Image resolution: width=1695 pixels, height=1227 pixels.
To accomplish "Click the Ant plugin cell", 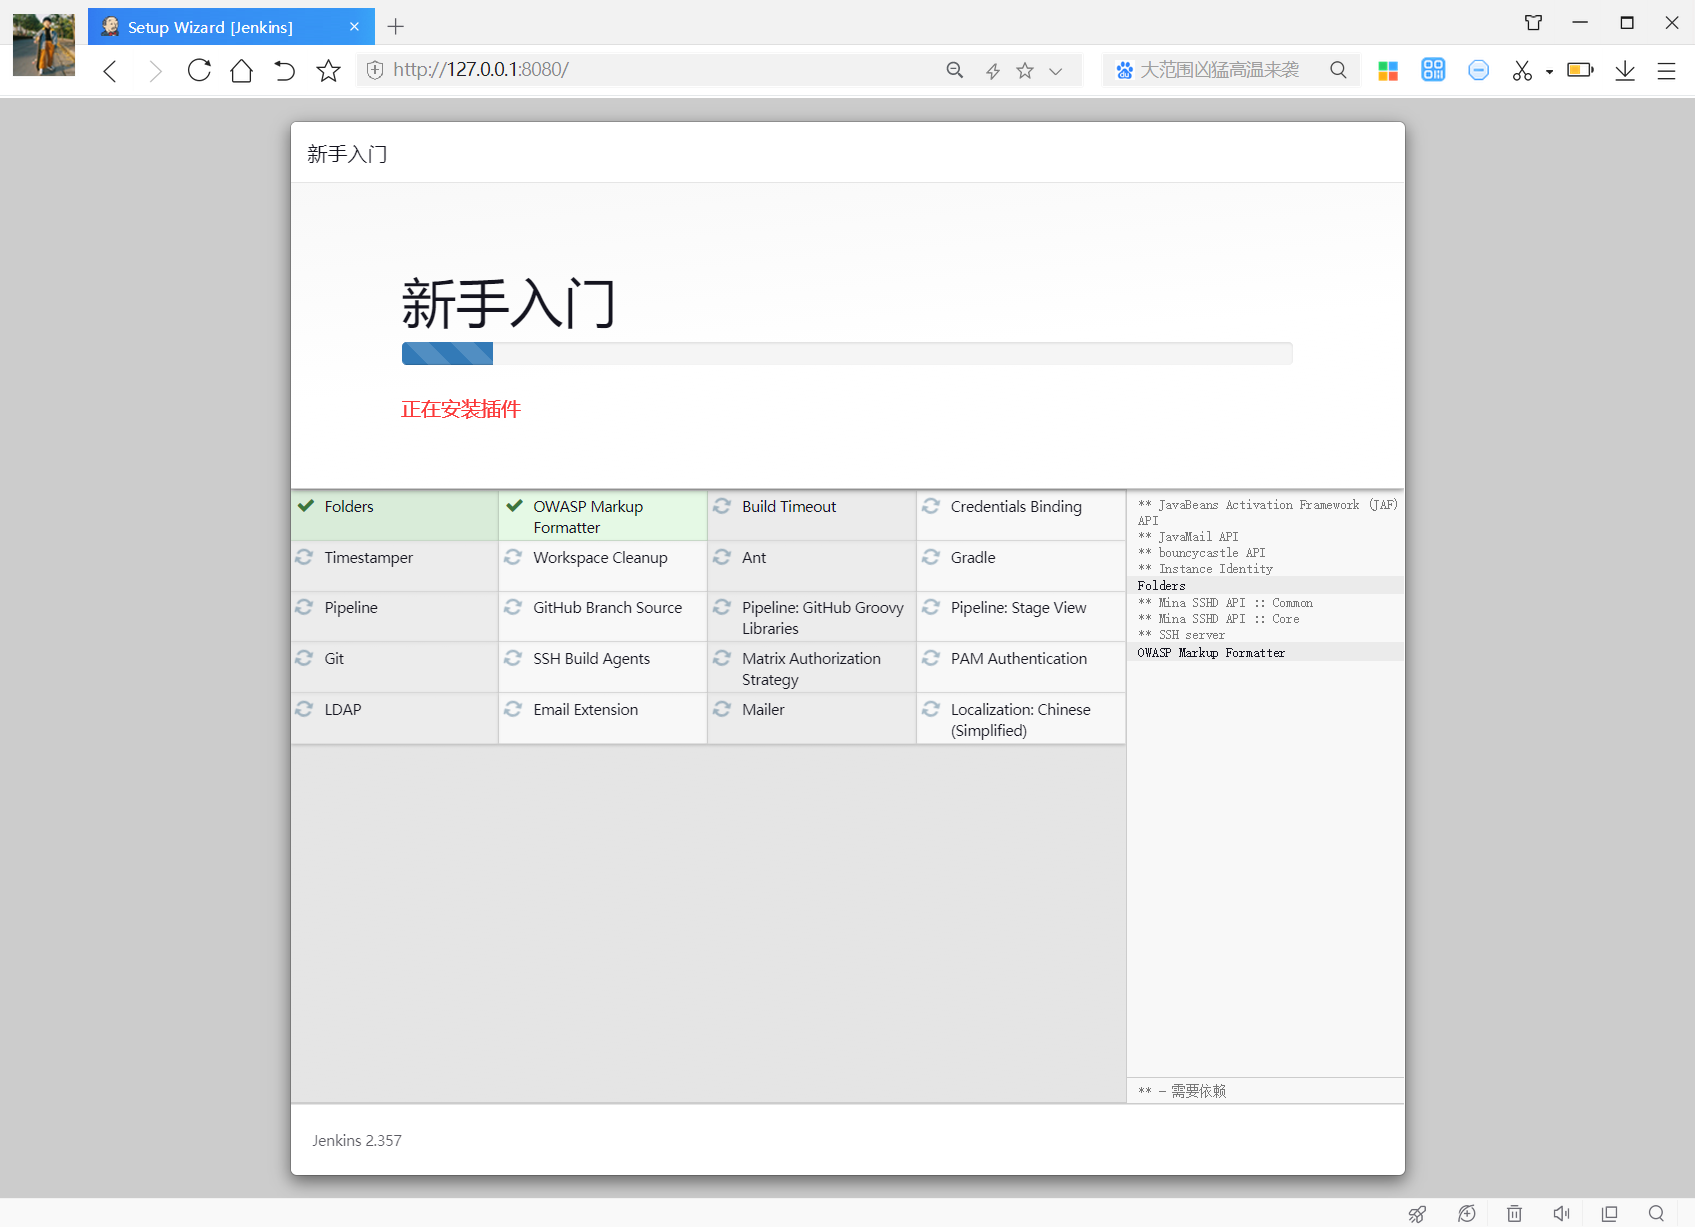I will point(812,566).
